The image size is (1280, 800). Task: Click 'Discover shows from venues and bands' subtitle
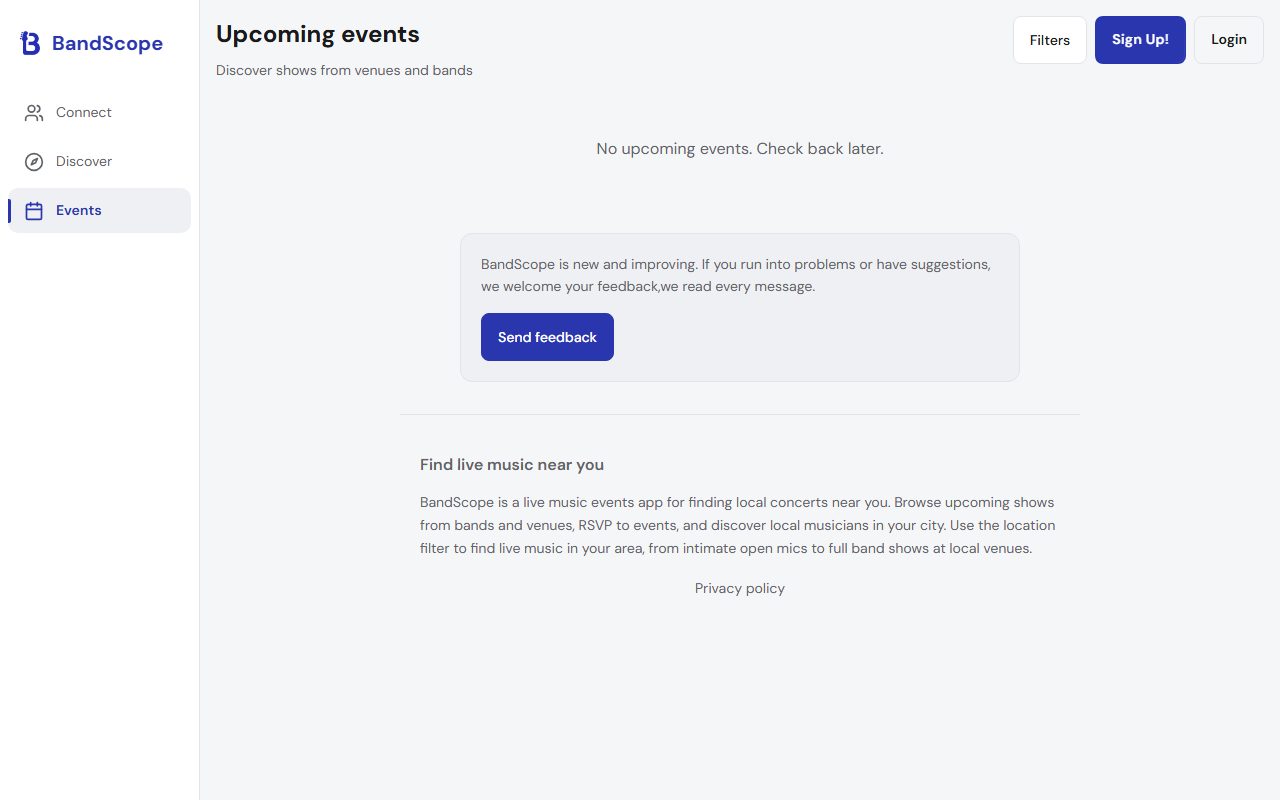click(344, 70)
